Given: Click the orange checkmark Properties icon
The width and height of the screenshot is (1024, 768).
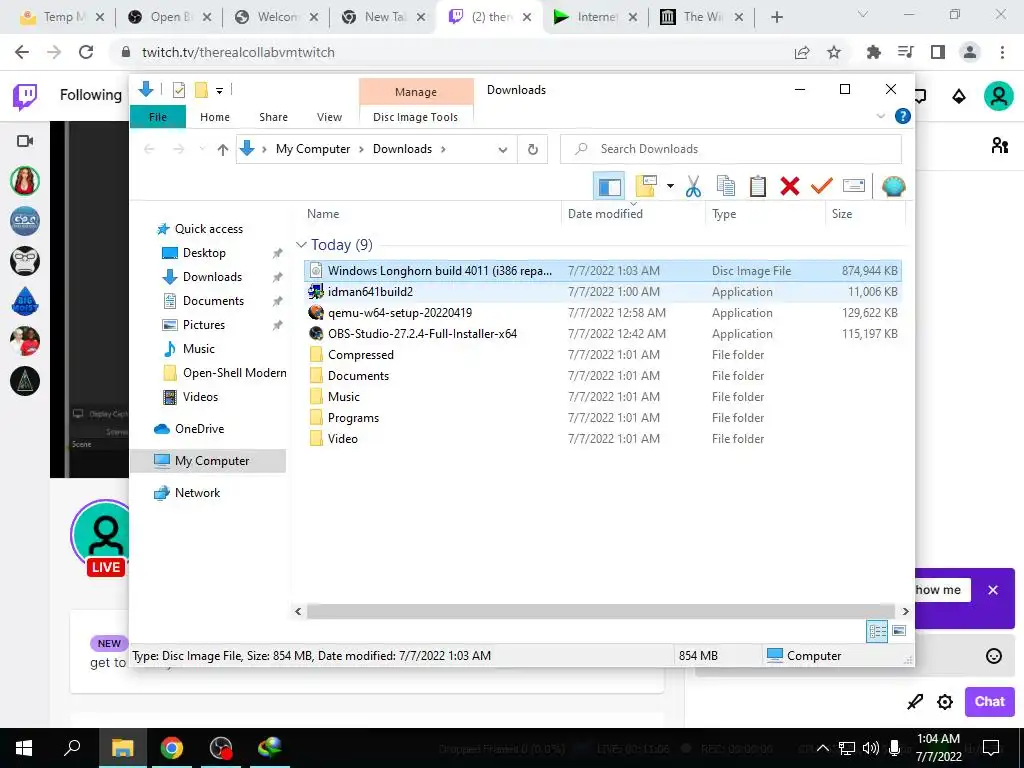Looking at the screenshot, I should click(822, 187).
